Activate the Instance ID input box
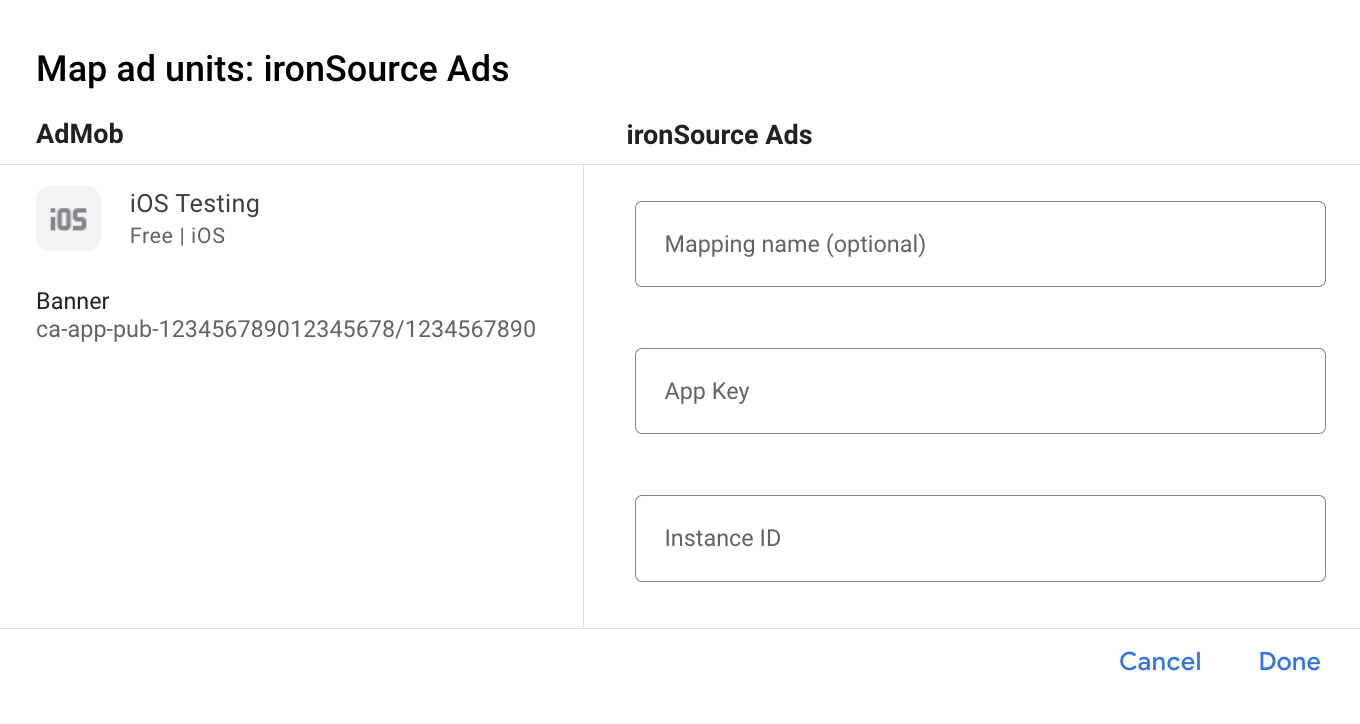This screenshot has height=724, width=1360. click(980, 538)
